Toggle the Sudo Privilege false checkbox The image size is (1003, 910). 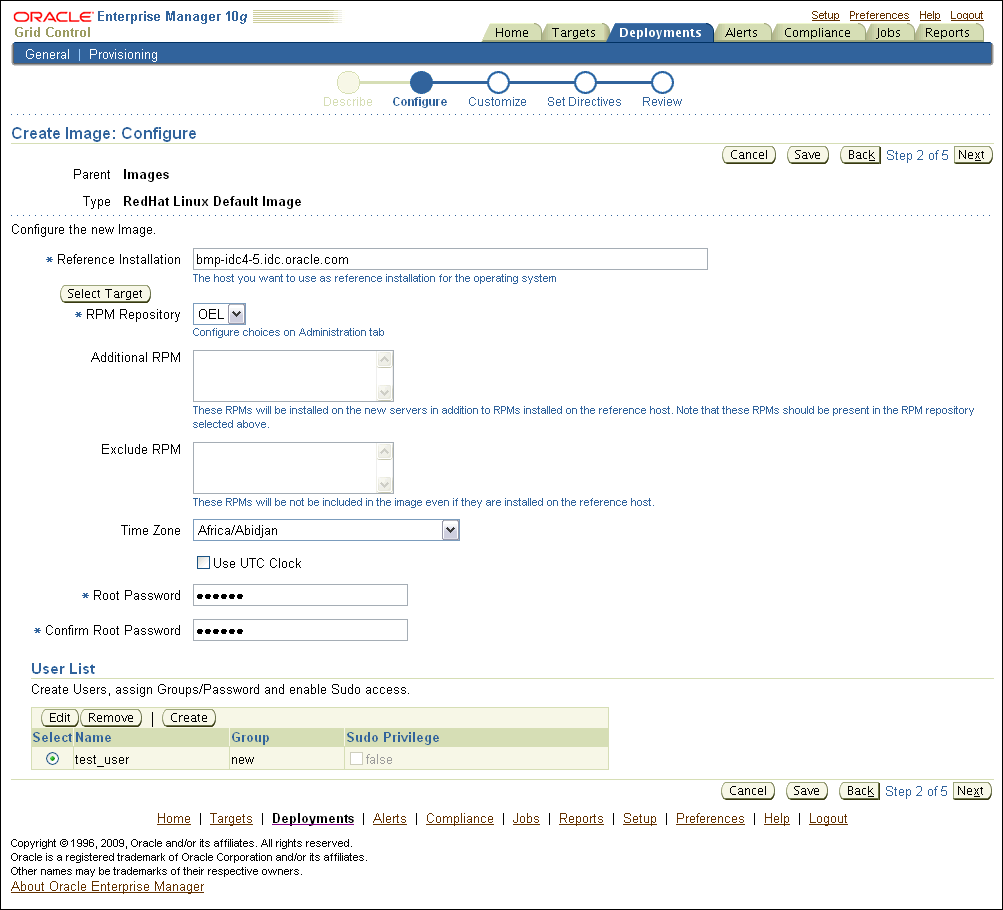pos(355,758)
